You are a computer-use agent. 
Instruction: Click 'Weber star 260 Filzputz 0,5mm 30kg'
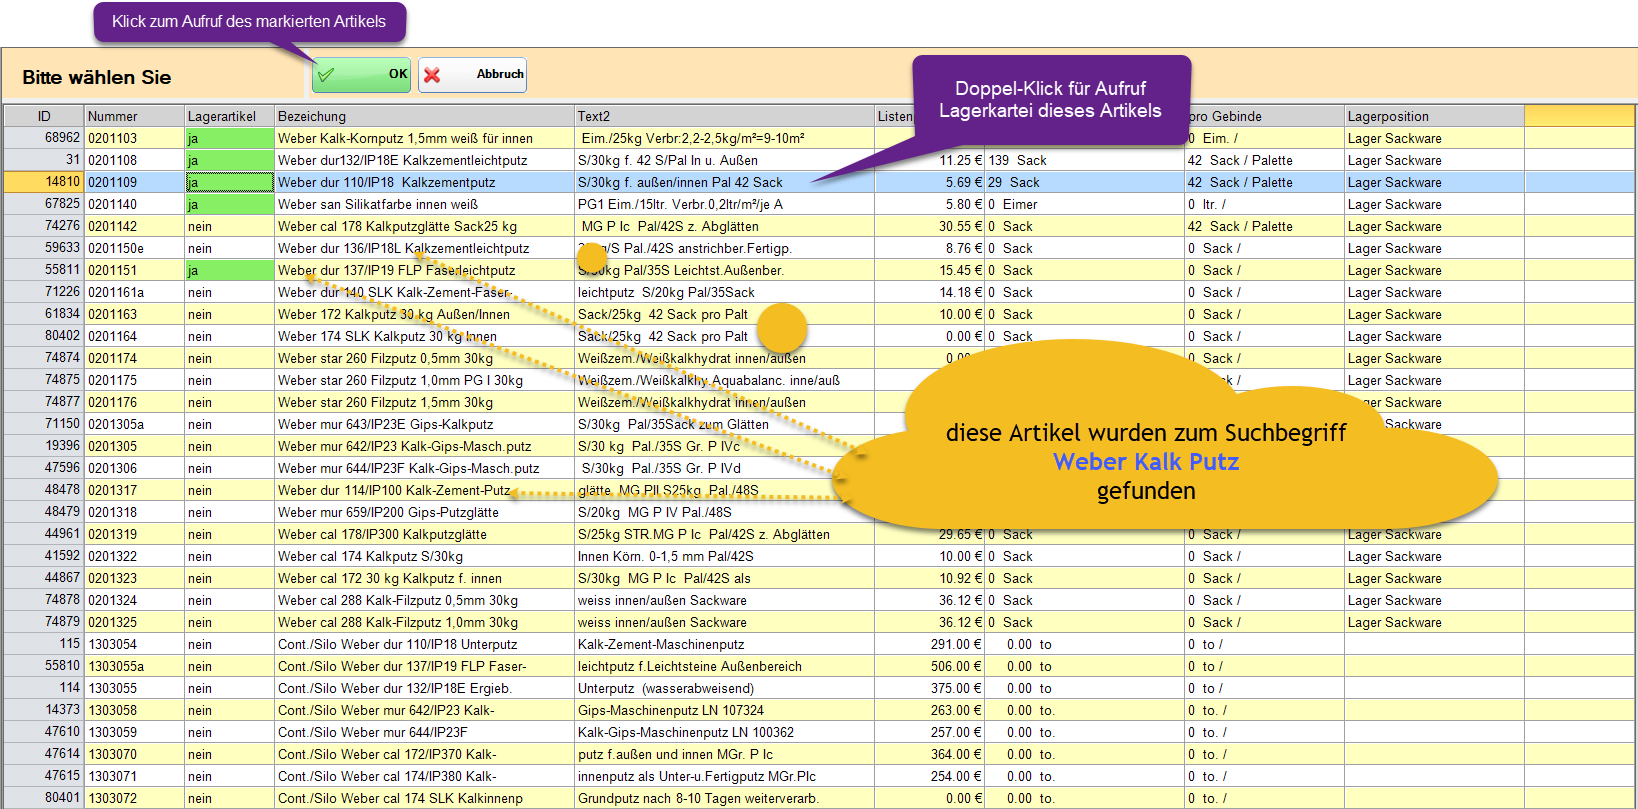coord(425,358)
